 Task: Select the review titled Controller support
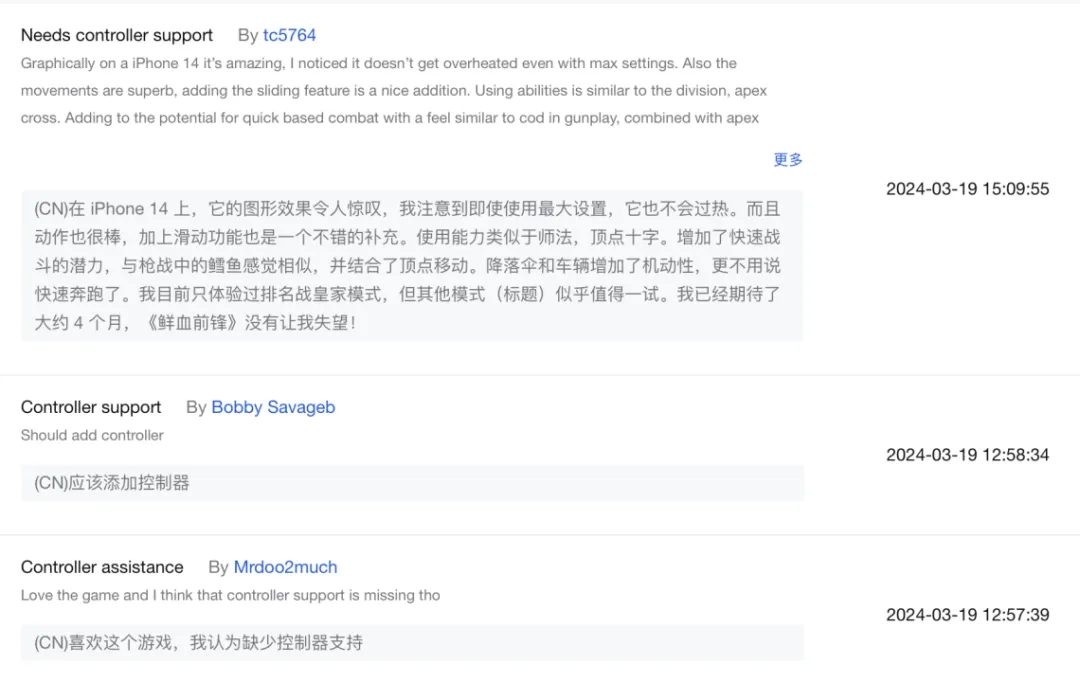coord(91,407)
